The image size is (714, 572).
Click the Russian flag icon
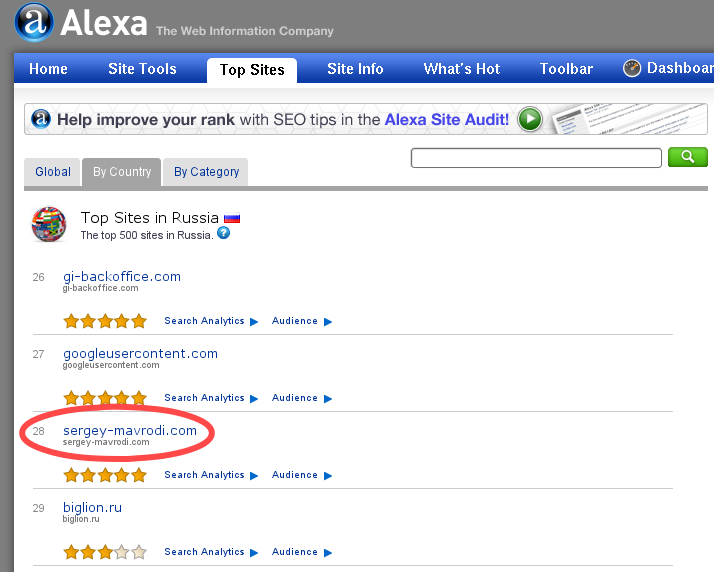232,219
